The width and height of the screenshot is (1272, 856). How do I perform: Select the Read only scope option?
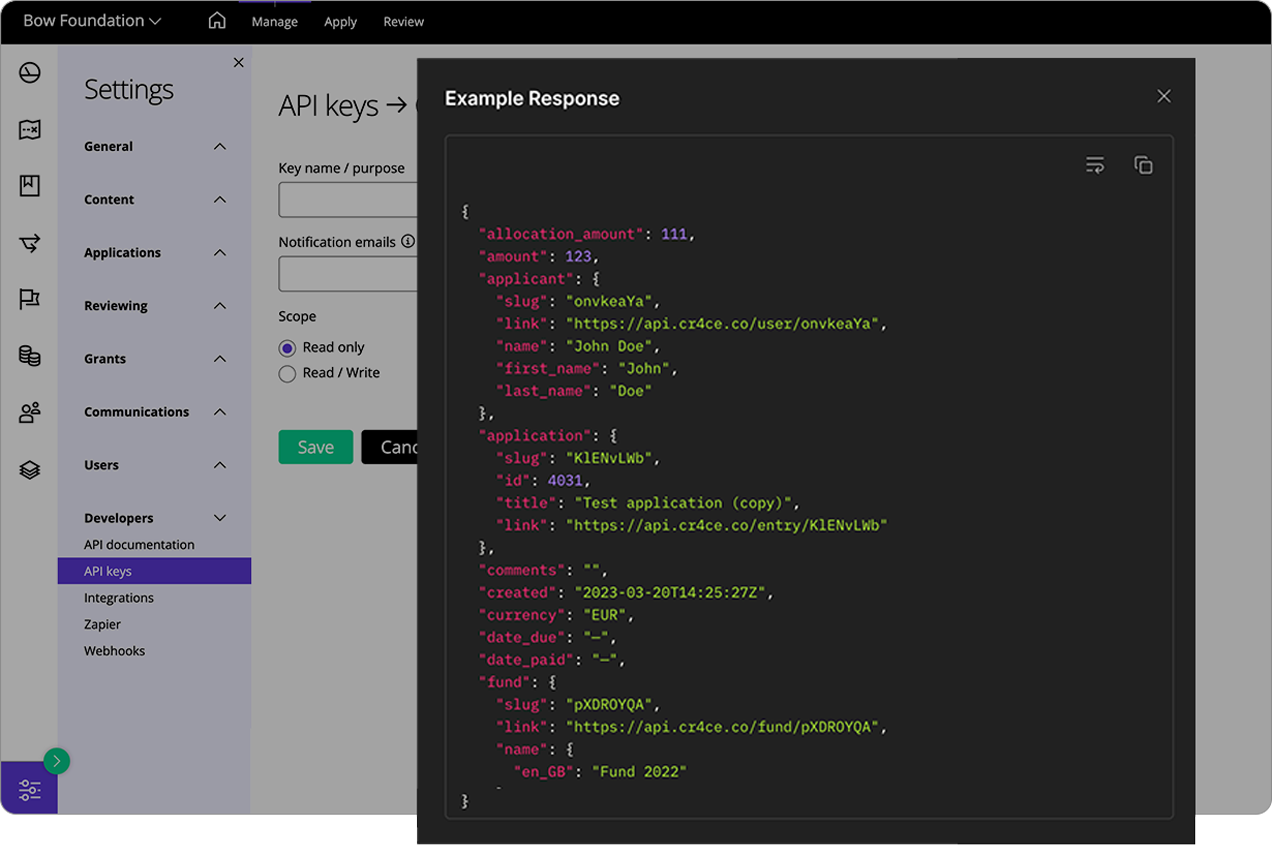[288, 348]
